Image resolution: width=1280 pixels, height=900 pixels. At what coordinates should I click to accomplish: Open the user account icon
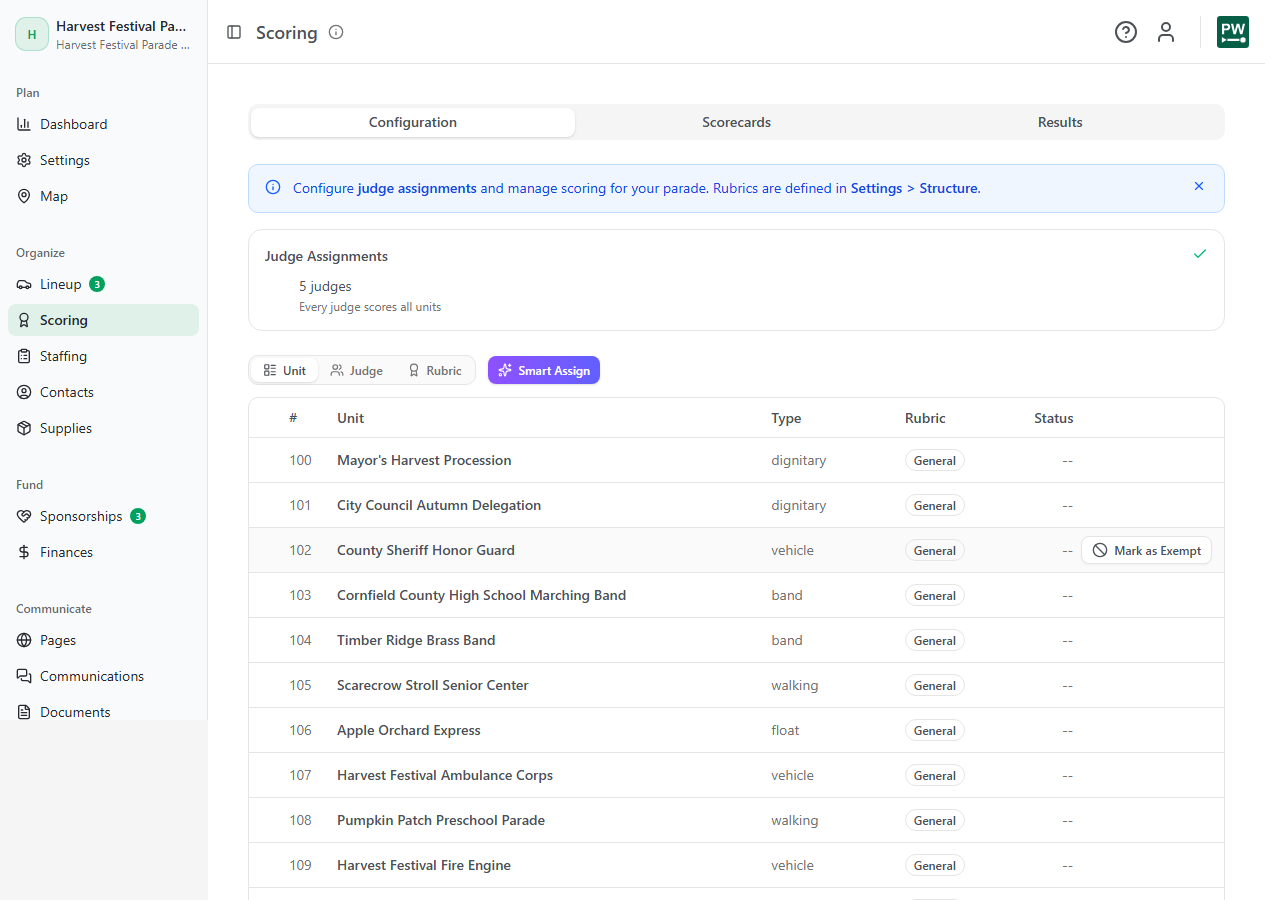pyautogui.click(x=1166, y=32)
